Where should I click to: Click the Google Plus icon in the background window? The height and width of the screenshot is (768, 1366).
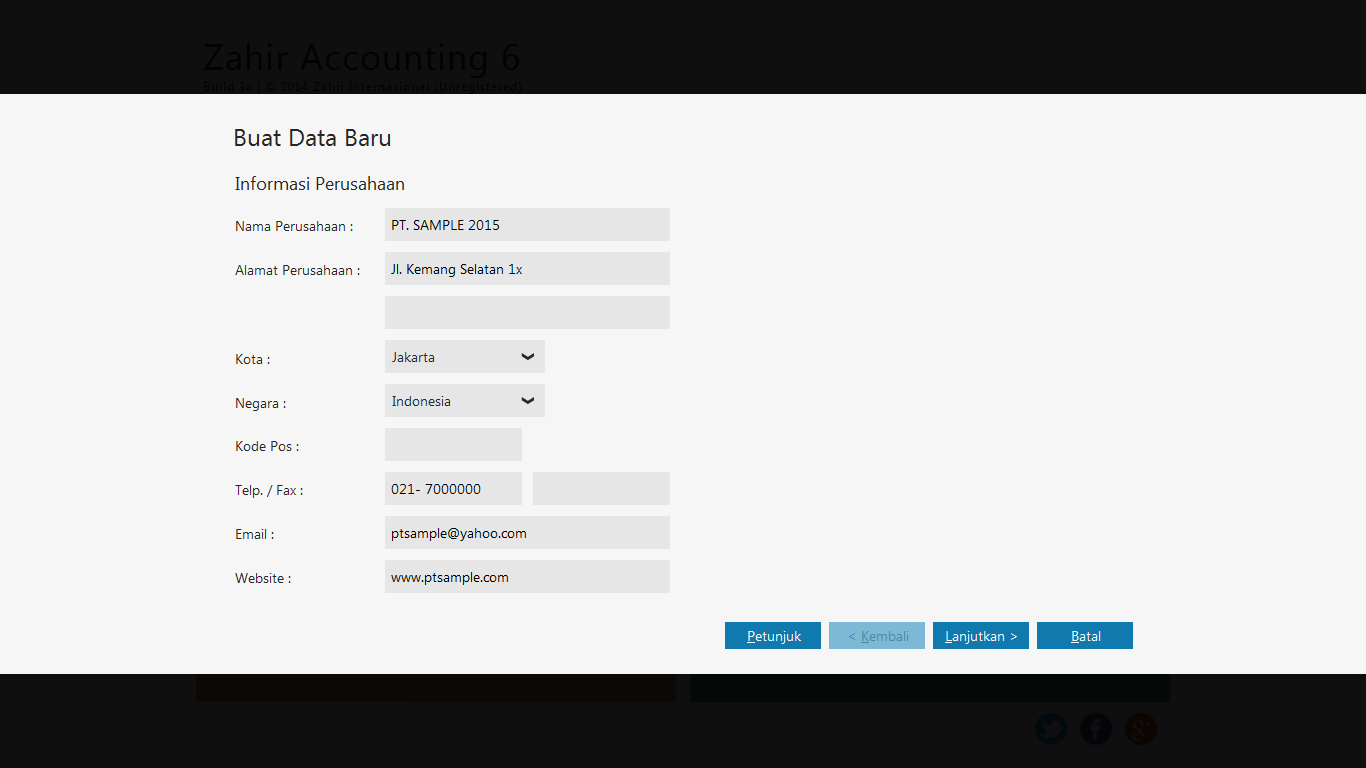(1141, 728)
